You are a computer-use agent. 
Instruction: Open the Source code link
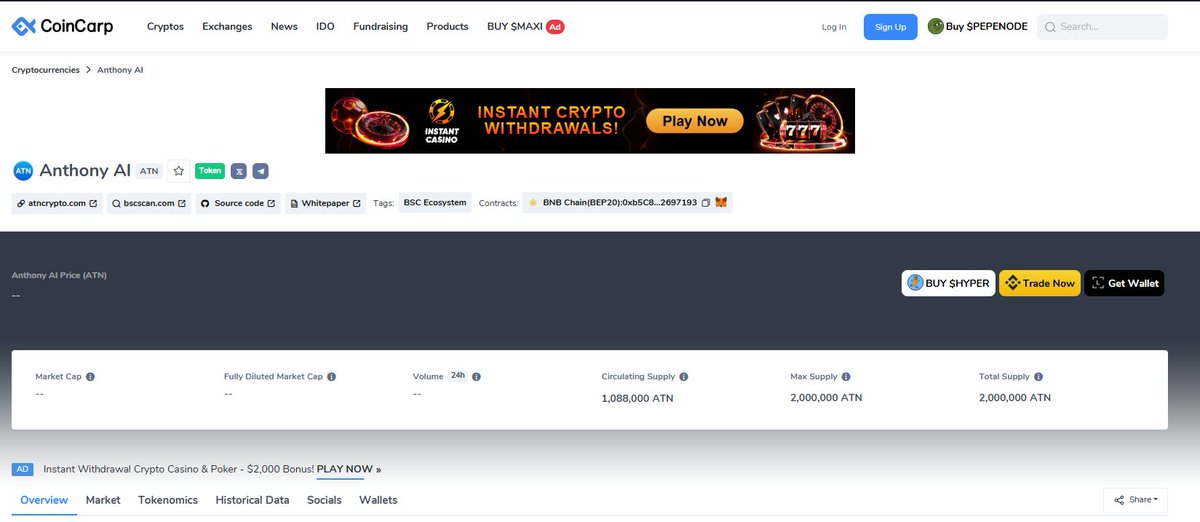point(237,203)
